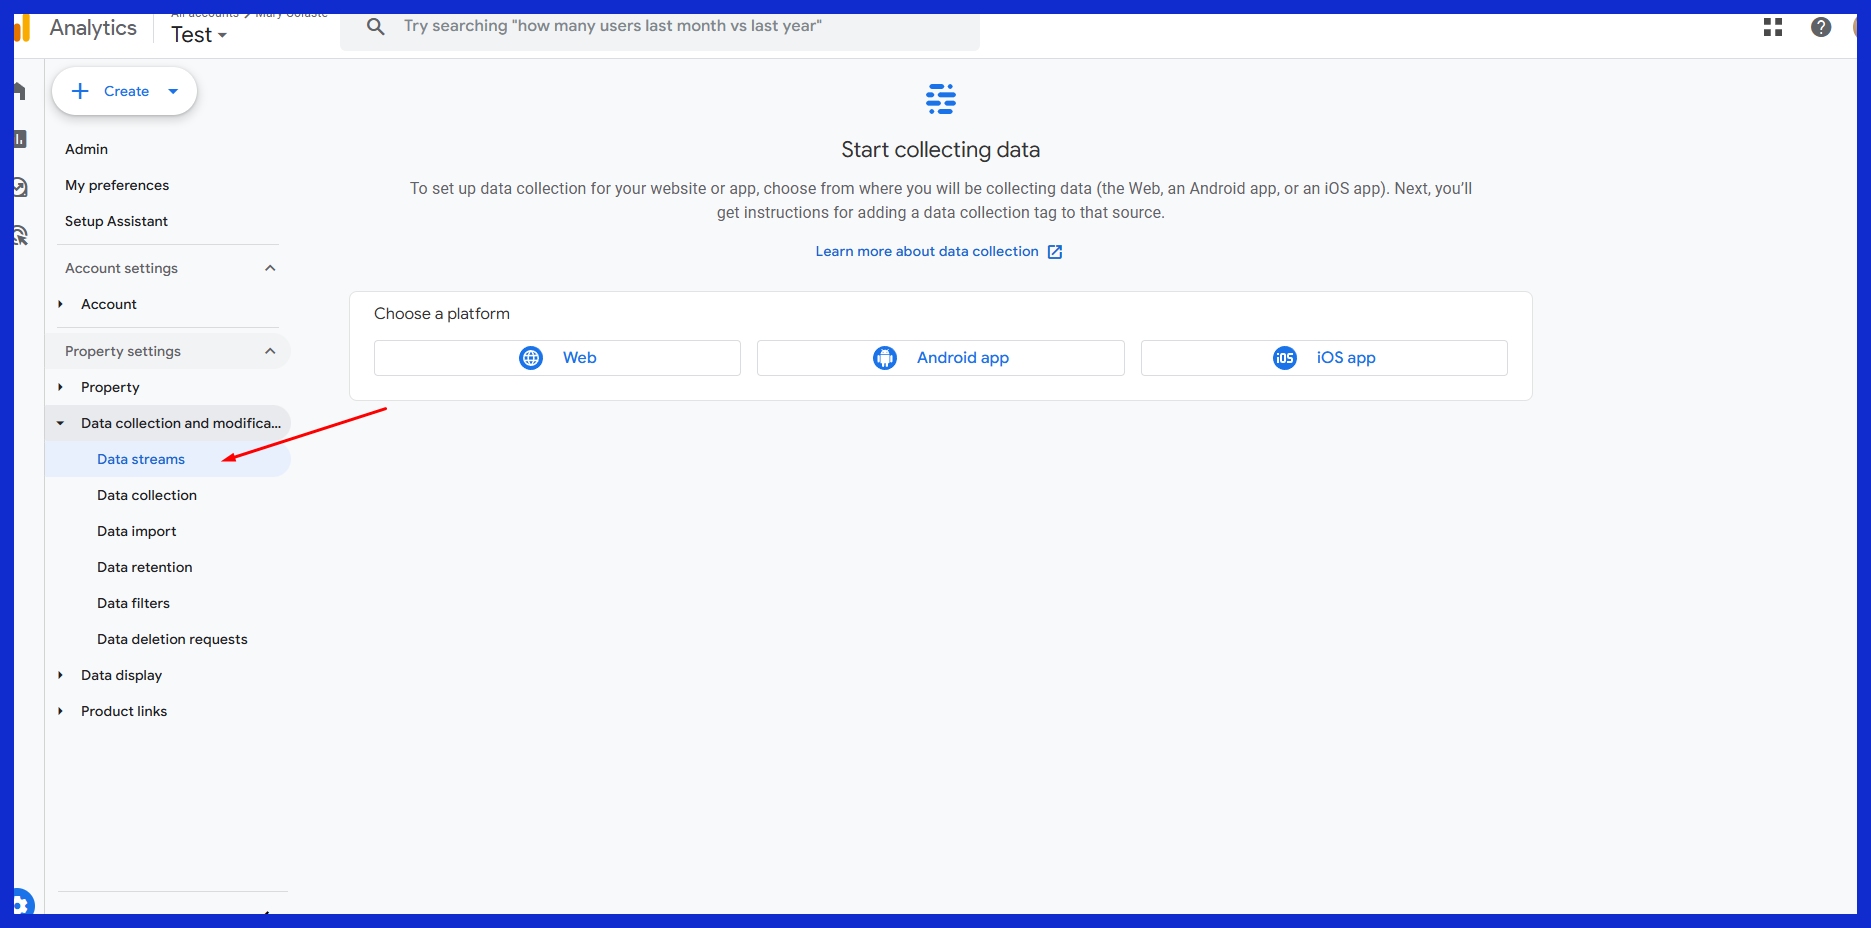Open My preferences

(117, 185)
